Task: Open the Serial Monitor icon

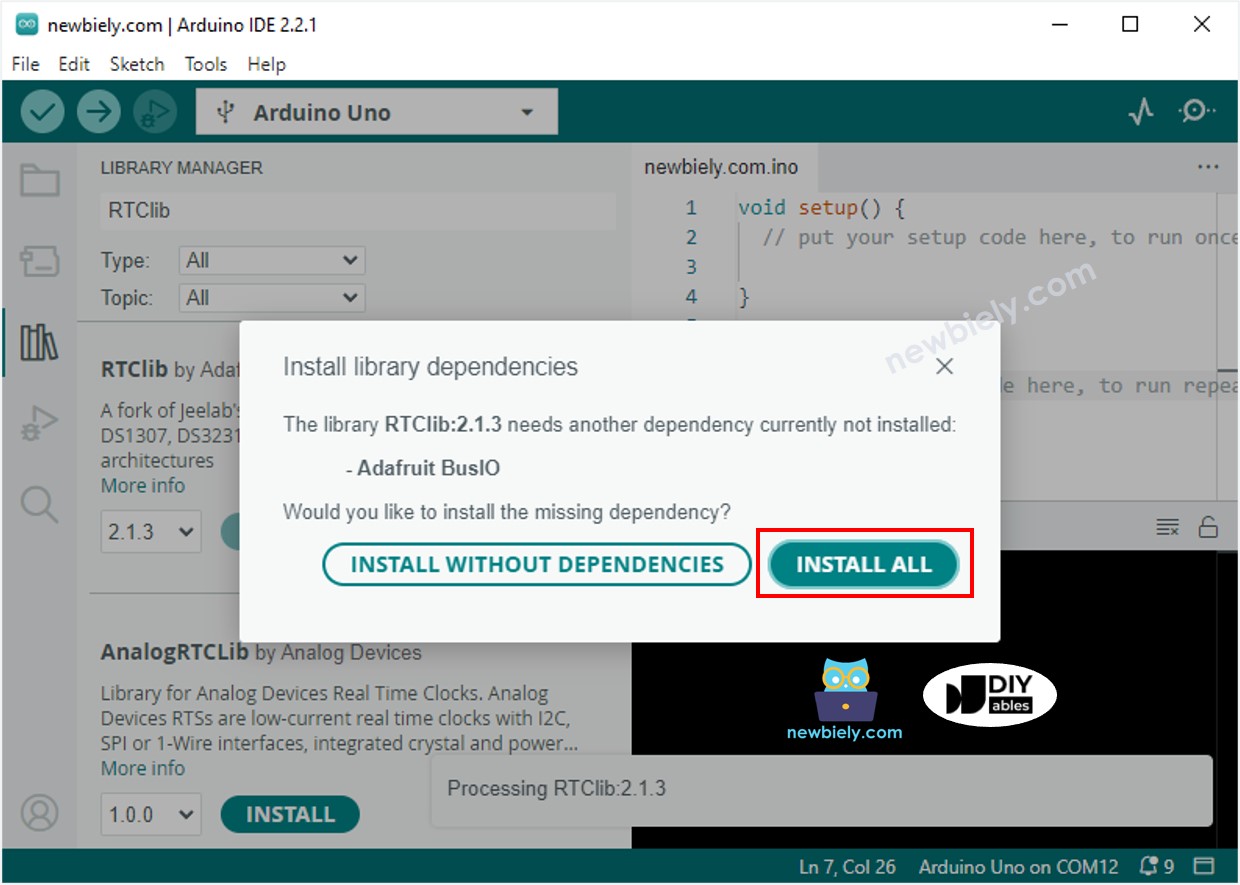Action: pyautogui.click(x=1196, y=112)
